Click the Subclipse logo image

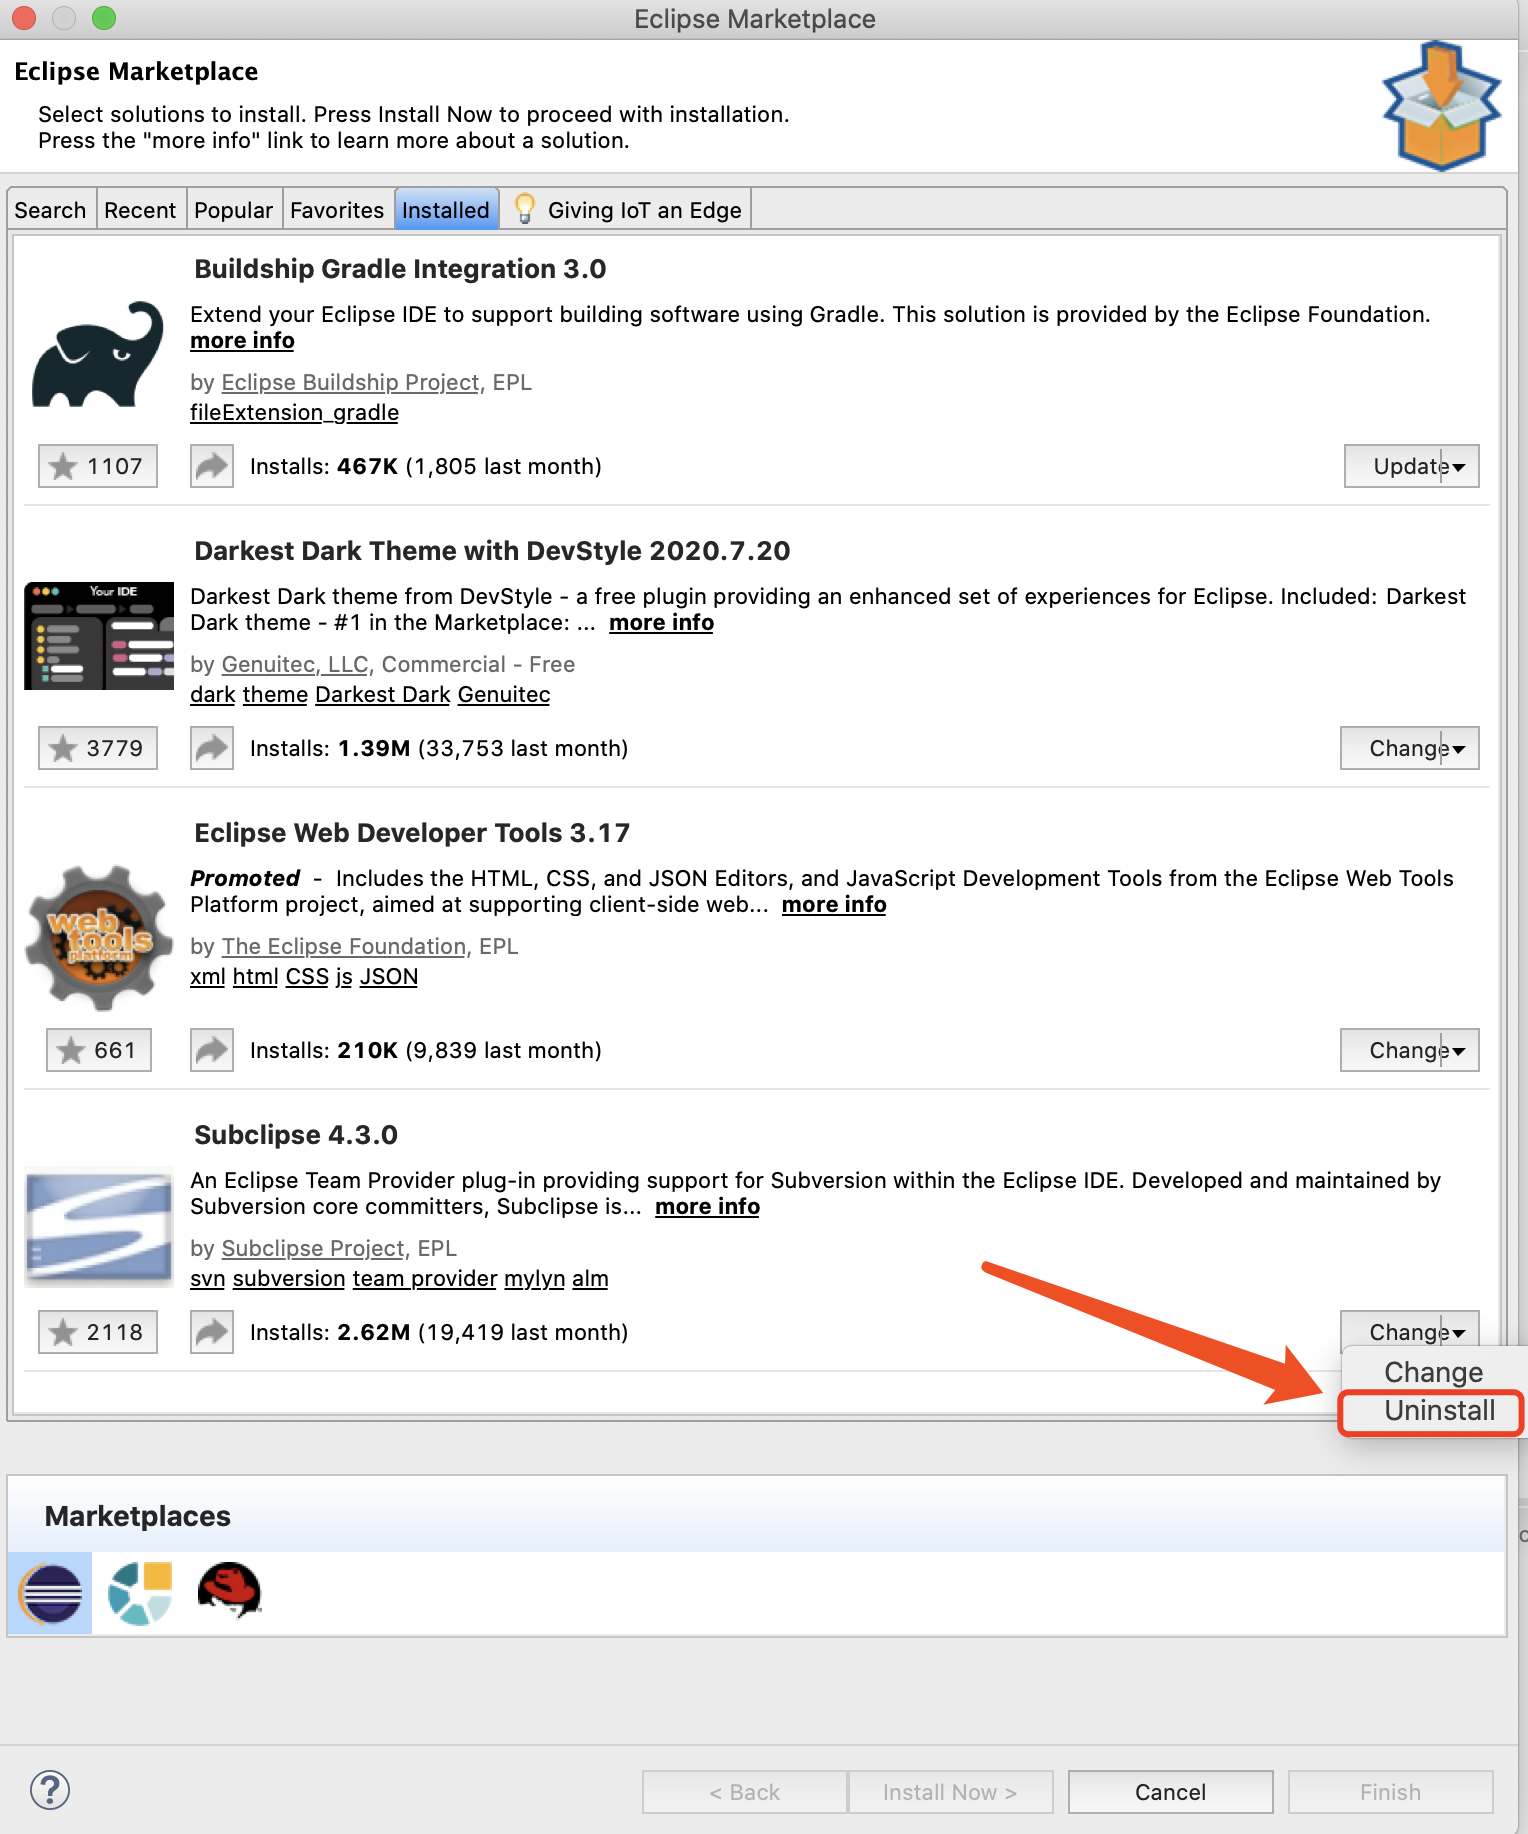pos(99,1226)
